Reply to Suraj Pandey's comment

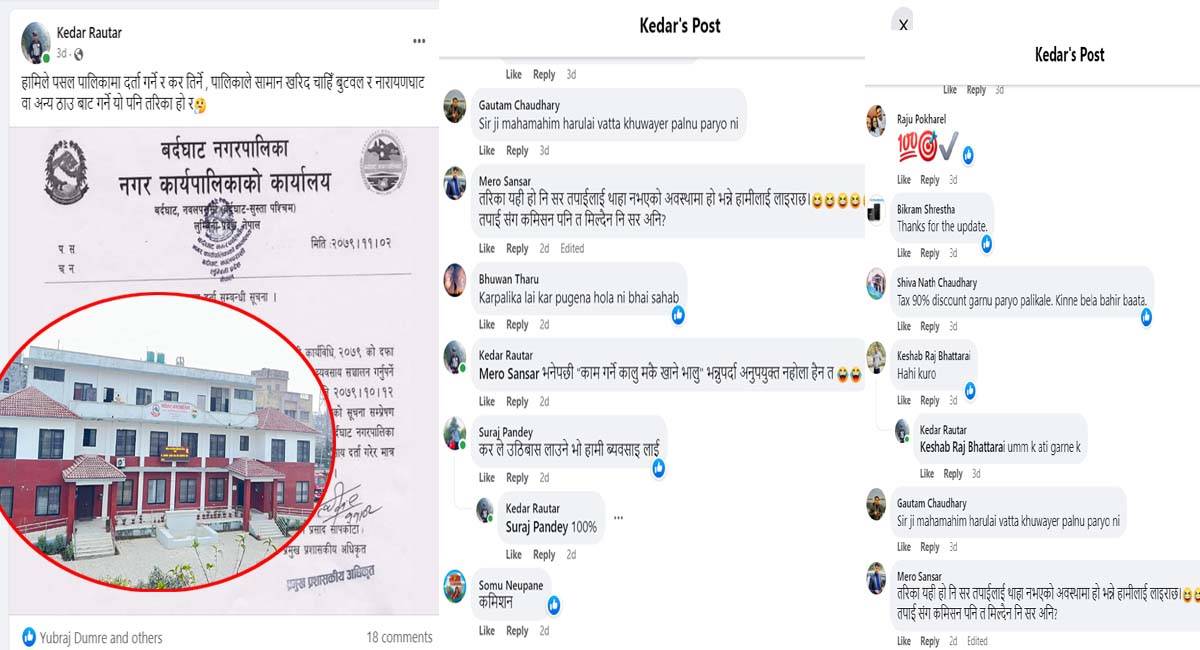pyautogui.click(x=516, y=478)
